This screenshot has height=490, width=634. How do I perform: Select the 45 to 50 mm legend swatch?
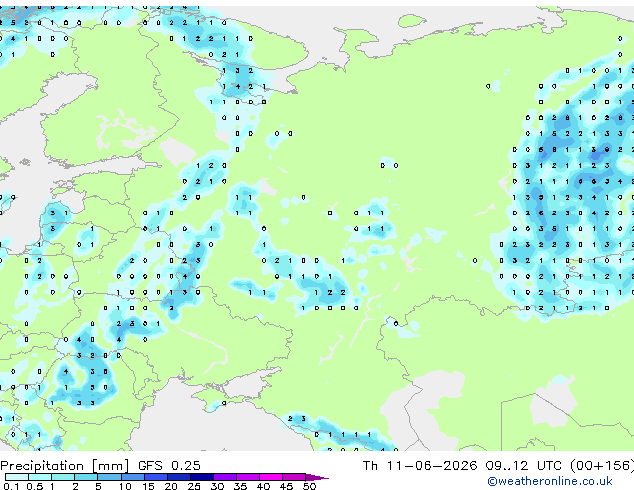click(294, 477)
